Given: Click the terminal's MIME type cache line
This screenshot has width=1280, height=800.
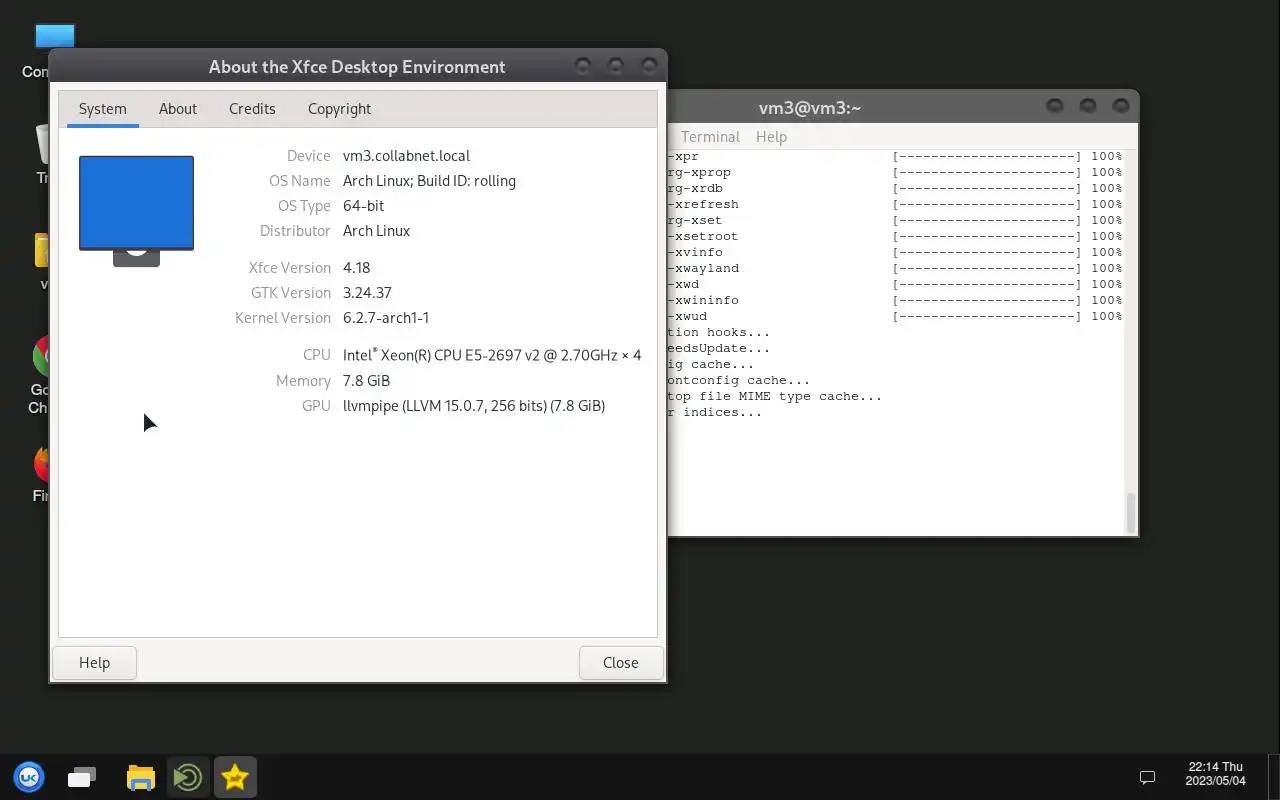Looking at the screenshot, I should (775, 396).
